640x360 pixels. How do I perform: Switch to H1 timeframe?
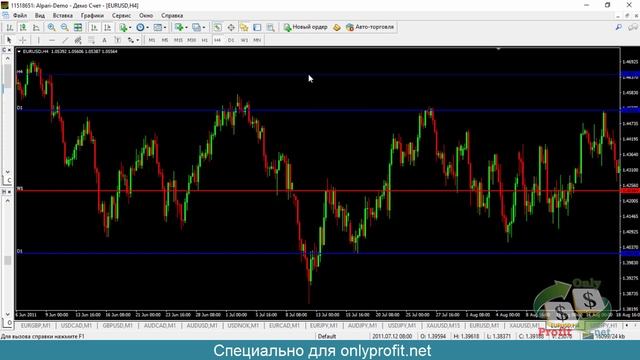pyautogui.click(x=204, y=40)
